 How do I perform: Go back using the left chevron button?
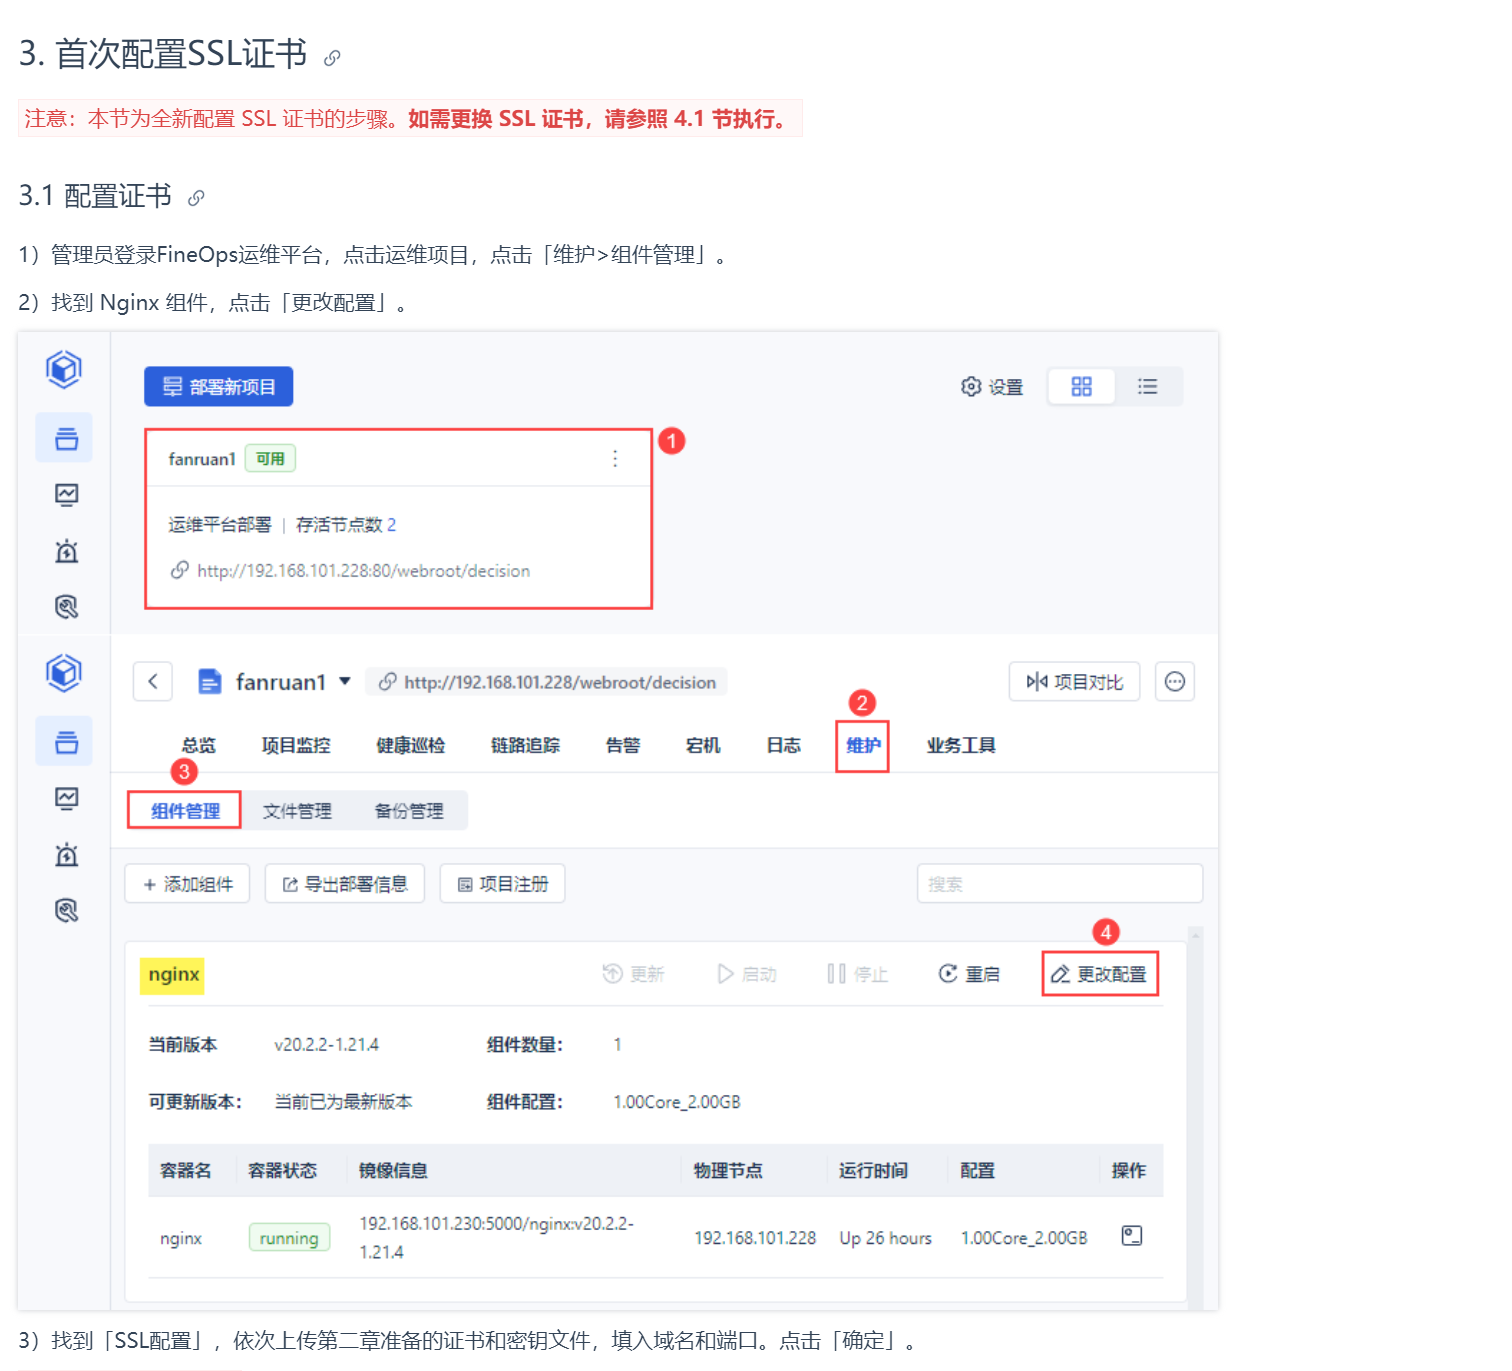click(x=153, y=682)
